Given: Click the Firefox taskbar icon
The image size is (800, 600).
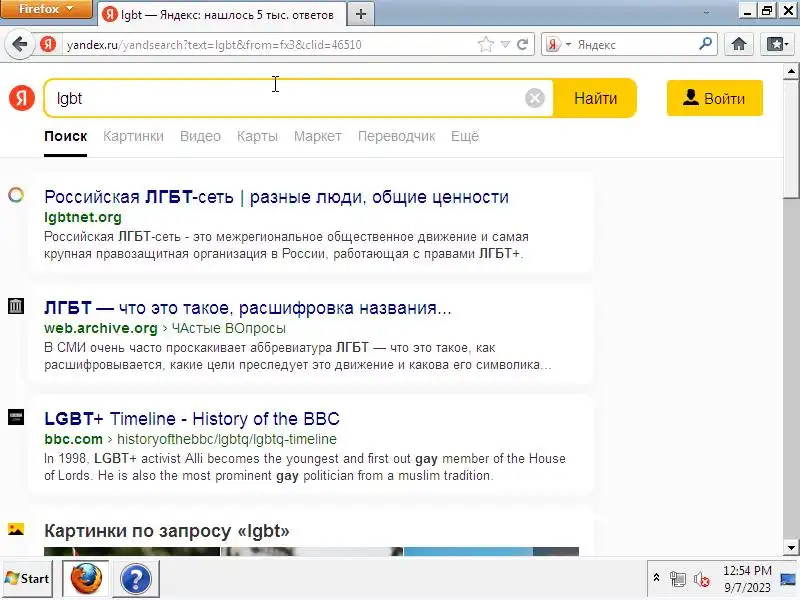Looking at the screenshot, I should click(86, 579).
